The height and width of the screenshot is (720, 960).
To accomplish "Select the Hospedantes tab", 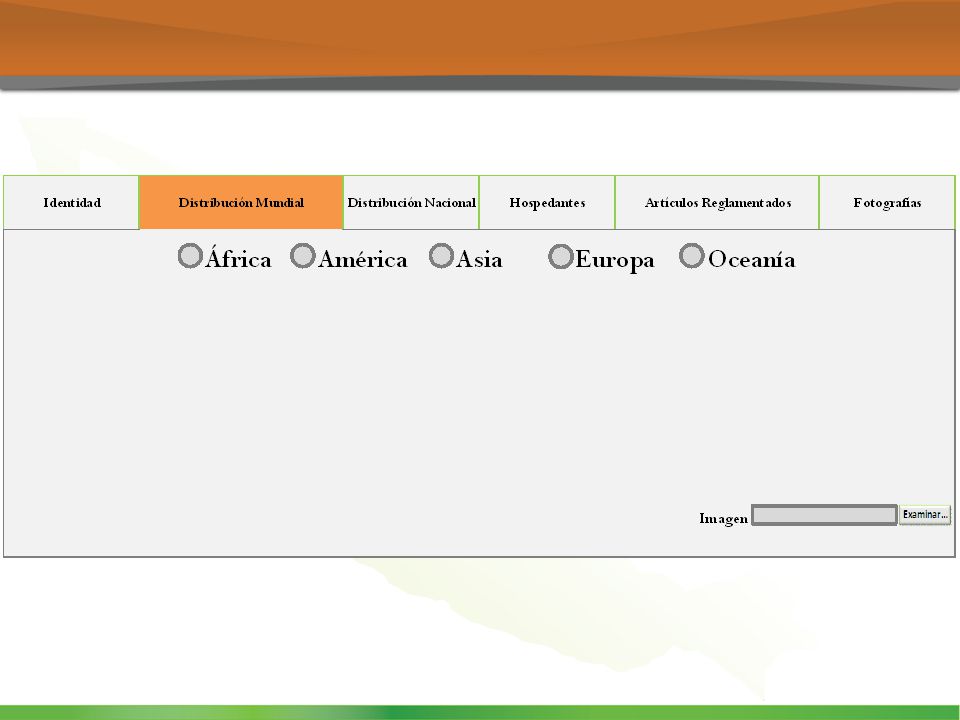I will point(547,203).
